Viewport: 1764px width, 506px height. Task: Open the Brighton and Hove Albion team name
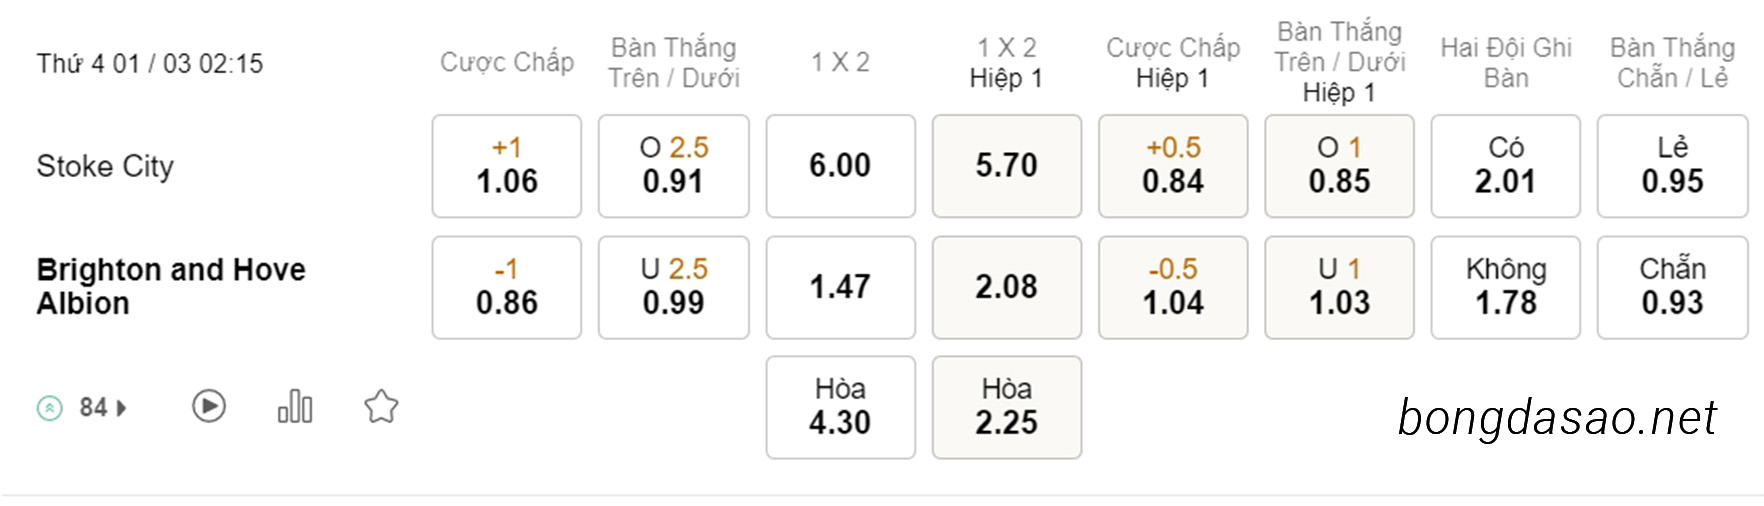point(171,287)
